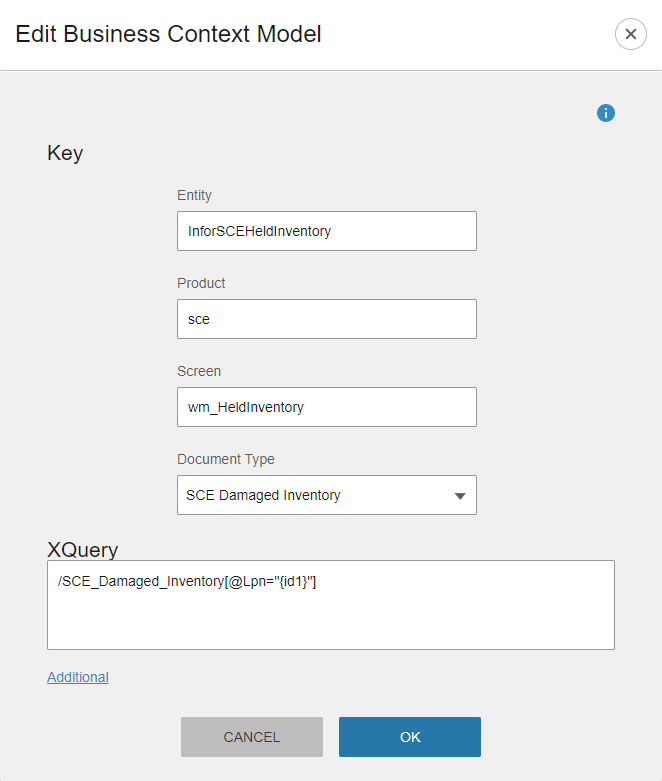The height and width of the screenshot is (781, 662).
Task: Click into the Product field containing sce
Action: coord(326,319)
